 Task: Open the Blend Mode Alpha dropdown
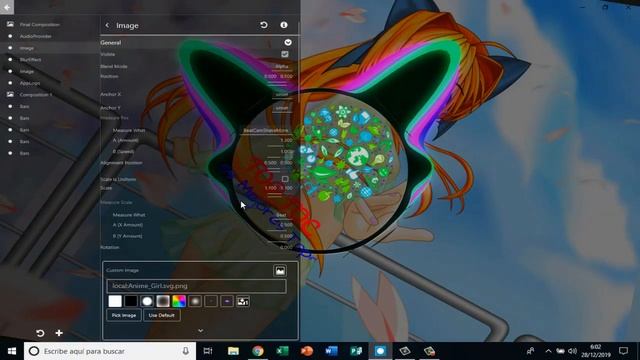click(x=282, y=66)
